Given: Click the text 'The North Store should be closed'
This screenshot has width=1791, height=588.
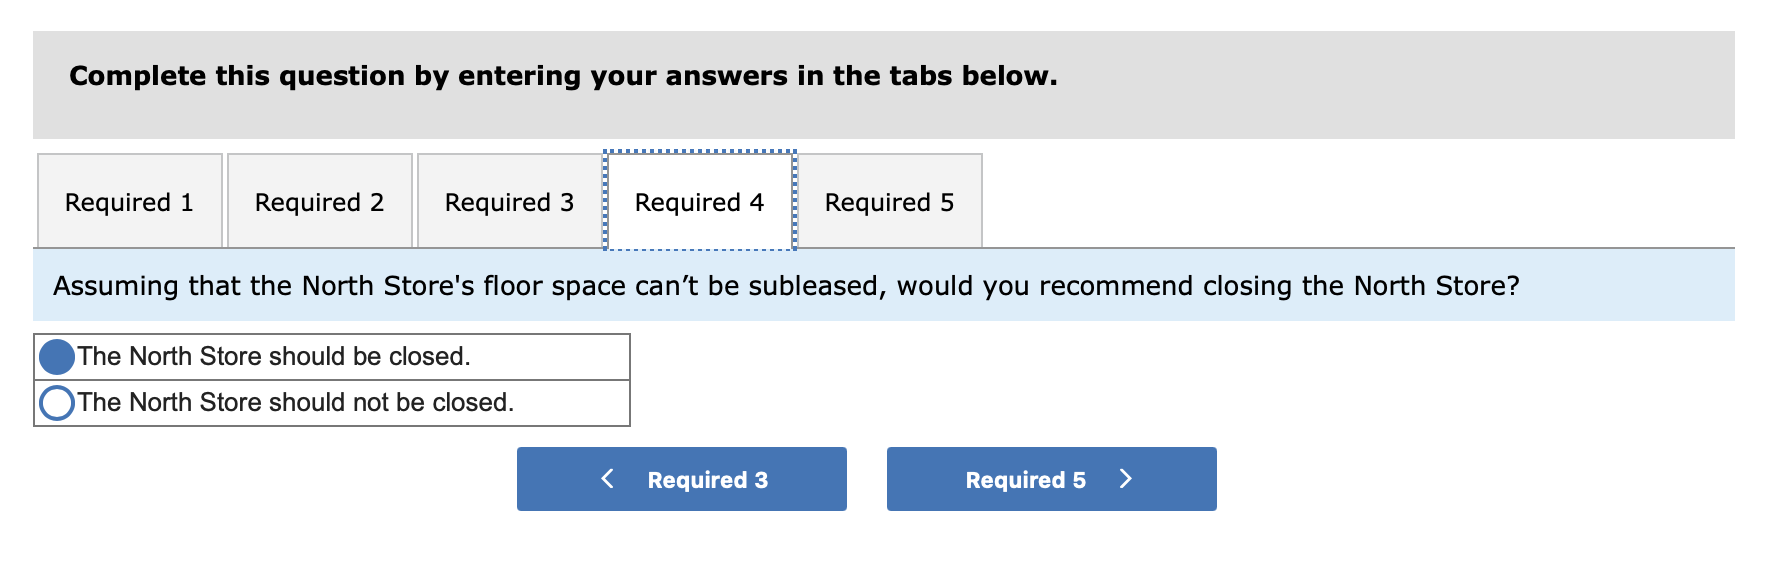Looking at the screenshot, I should 275,355.
